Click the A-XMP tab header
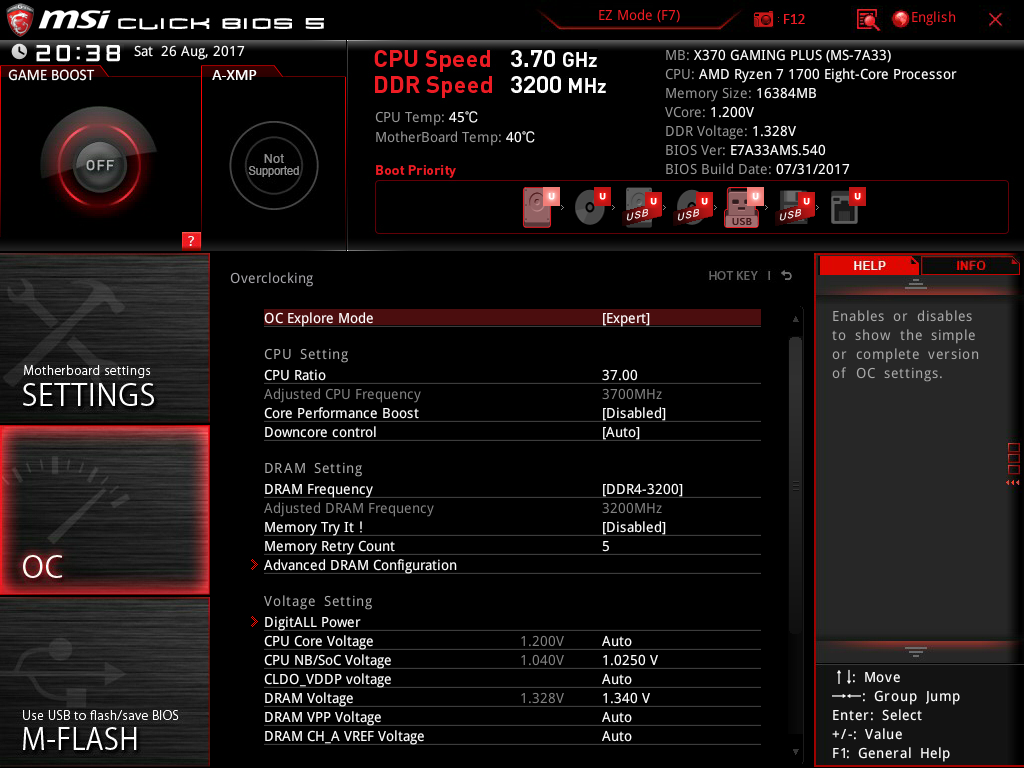This screenshot has height=768, width=1024. (x=234, y=75)
